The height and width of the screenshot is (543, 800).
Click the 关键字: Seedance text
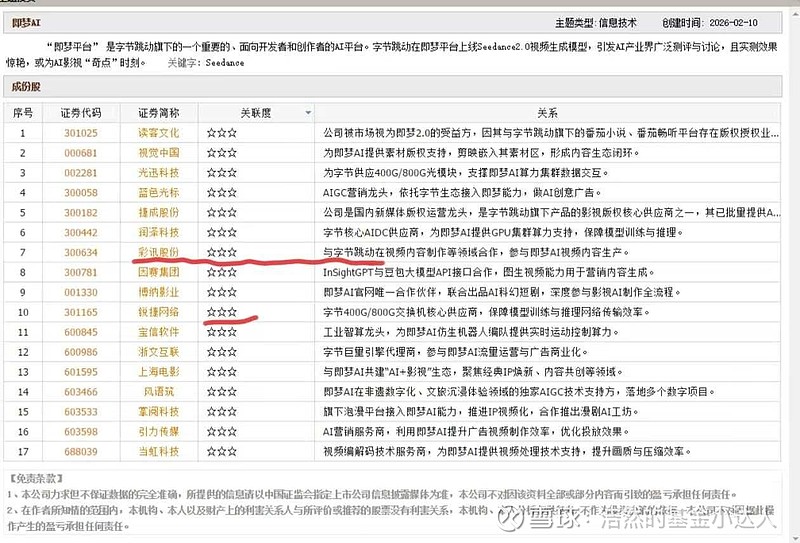(x=206, y=63)
